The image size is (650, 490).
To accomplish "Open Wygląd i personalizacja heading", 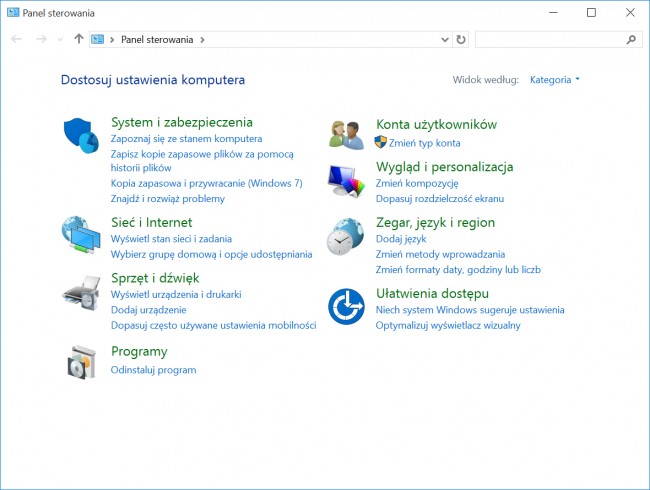I will pos(444,167).
